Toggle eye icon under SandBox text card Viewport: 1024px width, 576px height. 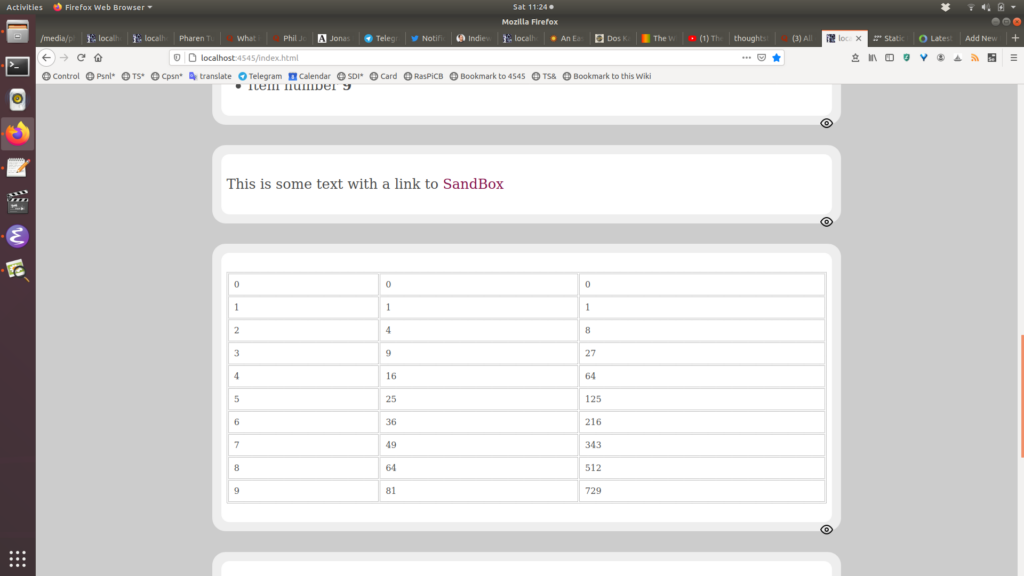coord(826,222)
